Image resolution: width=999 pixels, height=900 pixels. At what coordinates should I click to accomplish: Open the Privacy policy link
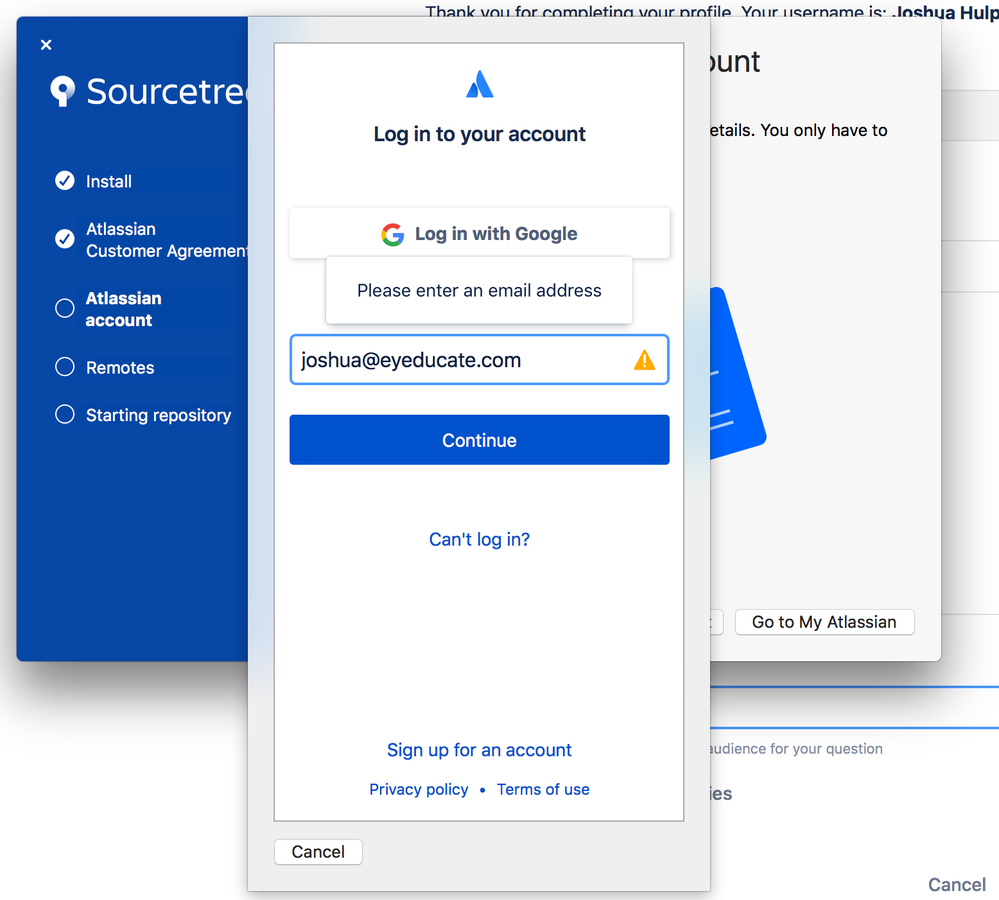click(419, 789)
